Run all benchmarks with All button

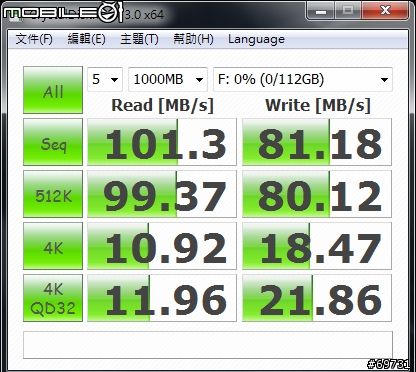tap(53, 90)
